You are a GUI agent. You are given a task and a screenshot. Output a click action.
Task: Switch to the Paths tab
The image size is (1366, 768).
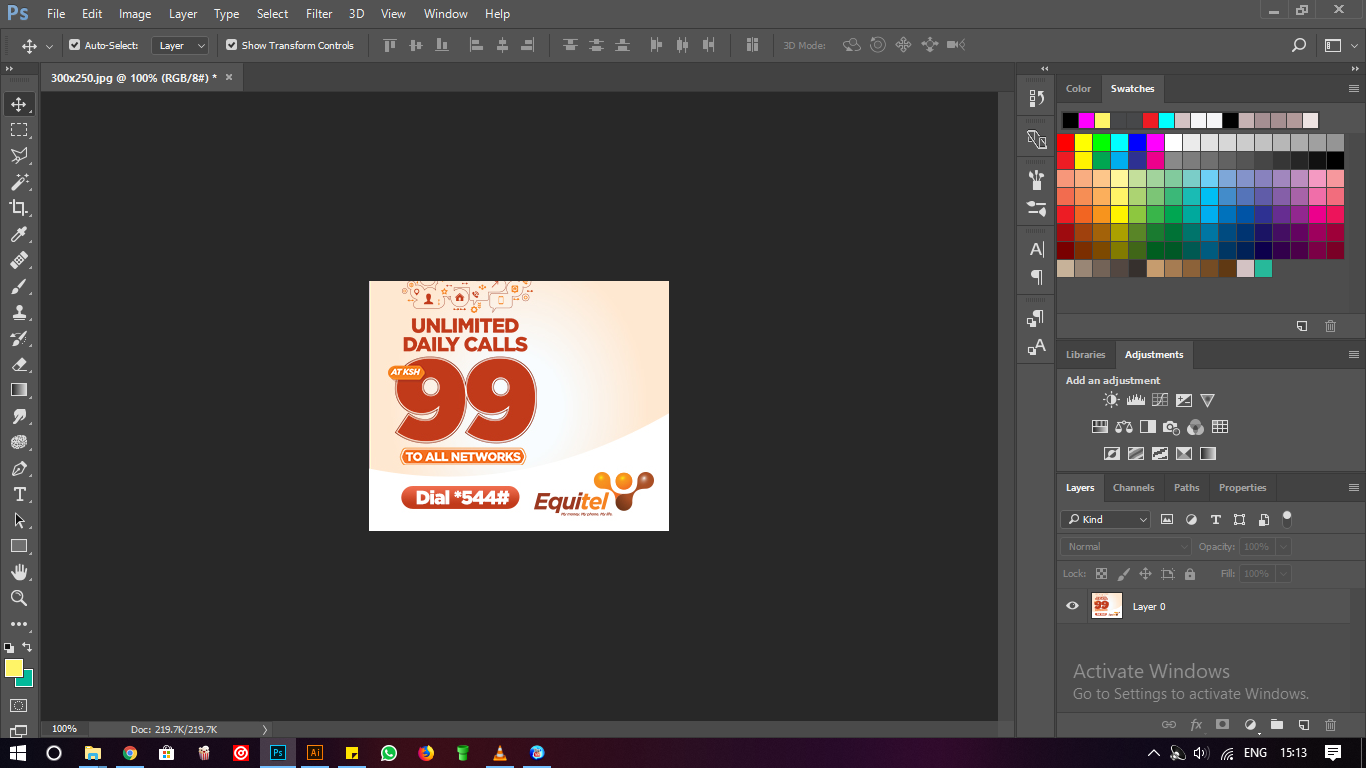[x=1186, y=488]
